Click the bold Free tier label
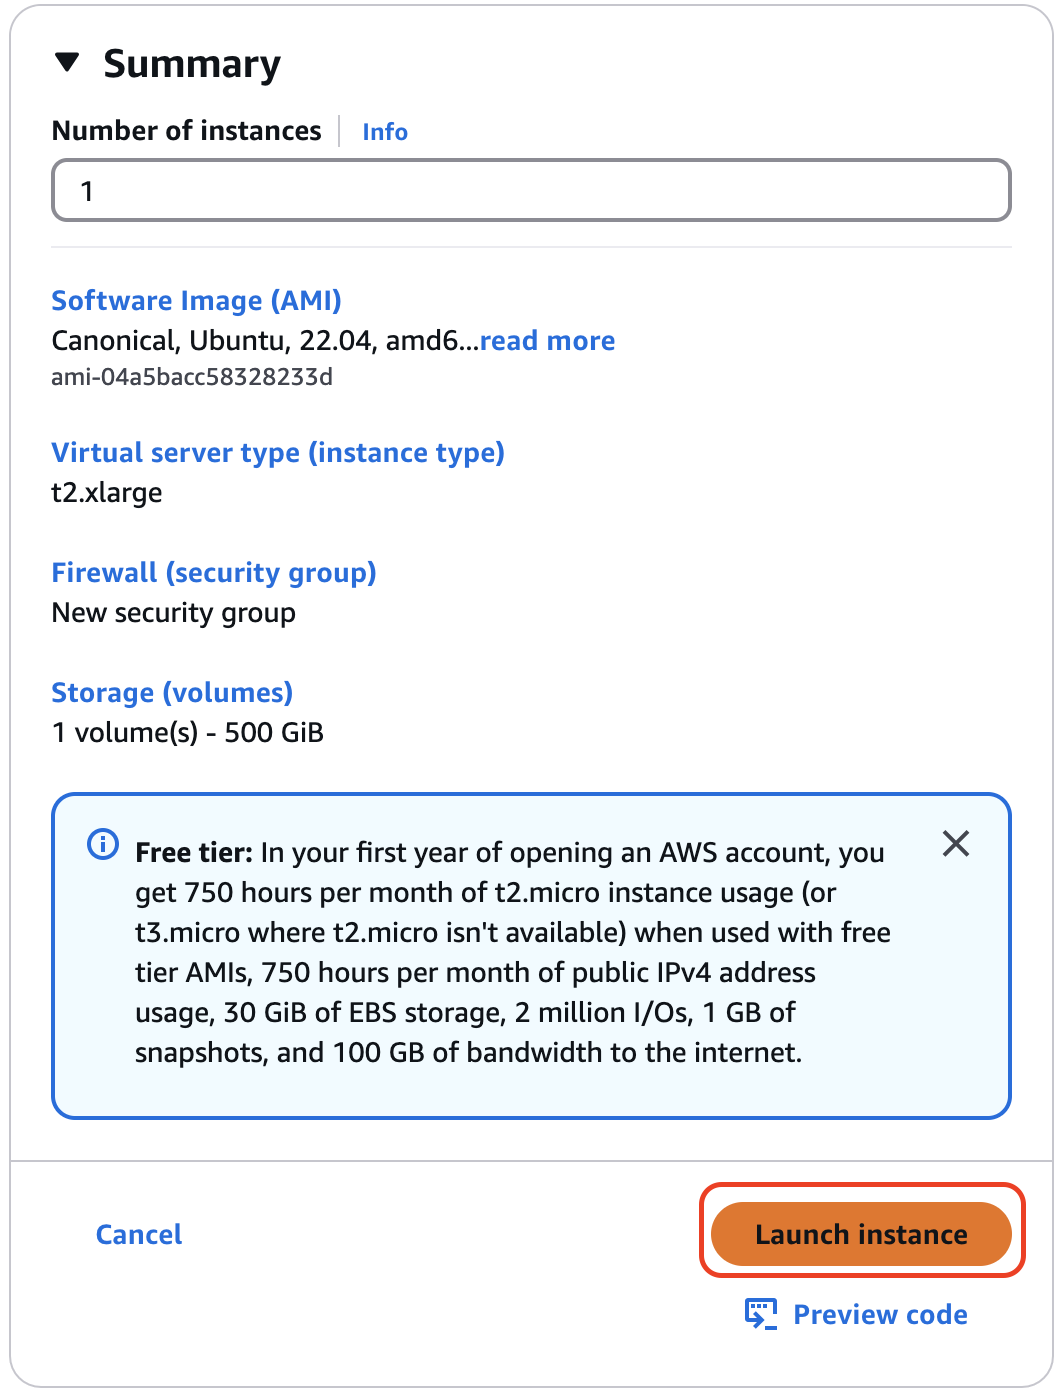Screen dimensions: 1064x1392 [x=194, y=852]
